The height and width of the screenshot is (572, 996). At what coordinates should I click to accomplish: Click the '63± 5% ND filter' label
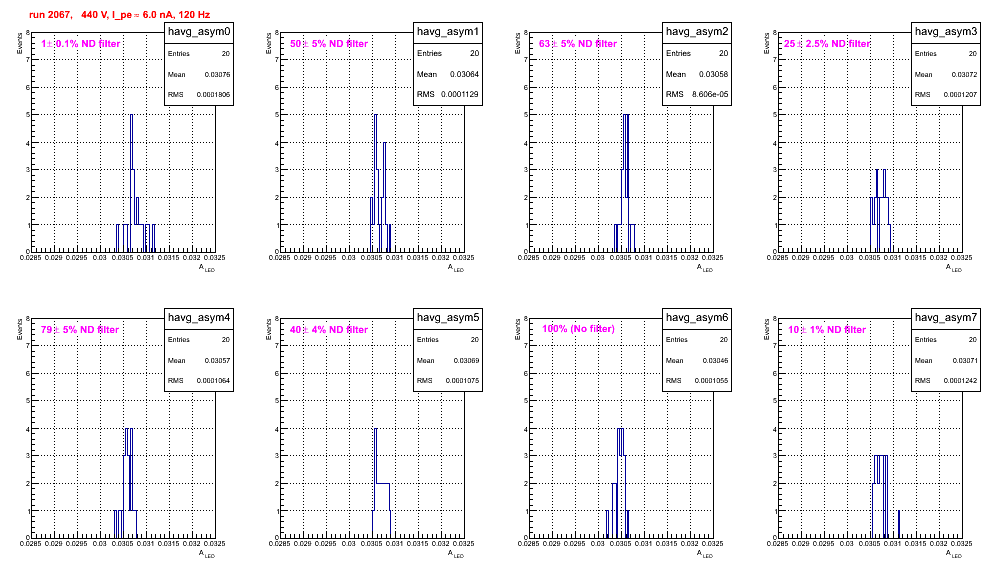point(578,44)
